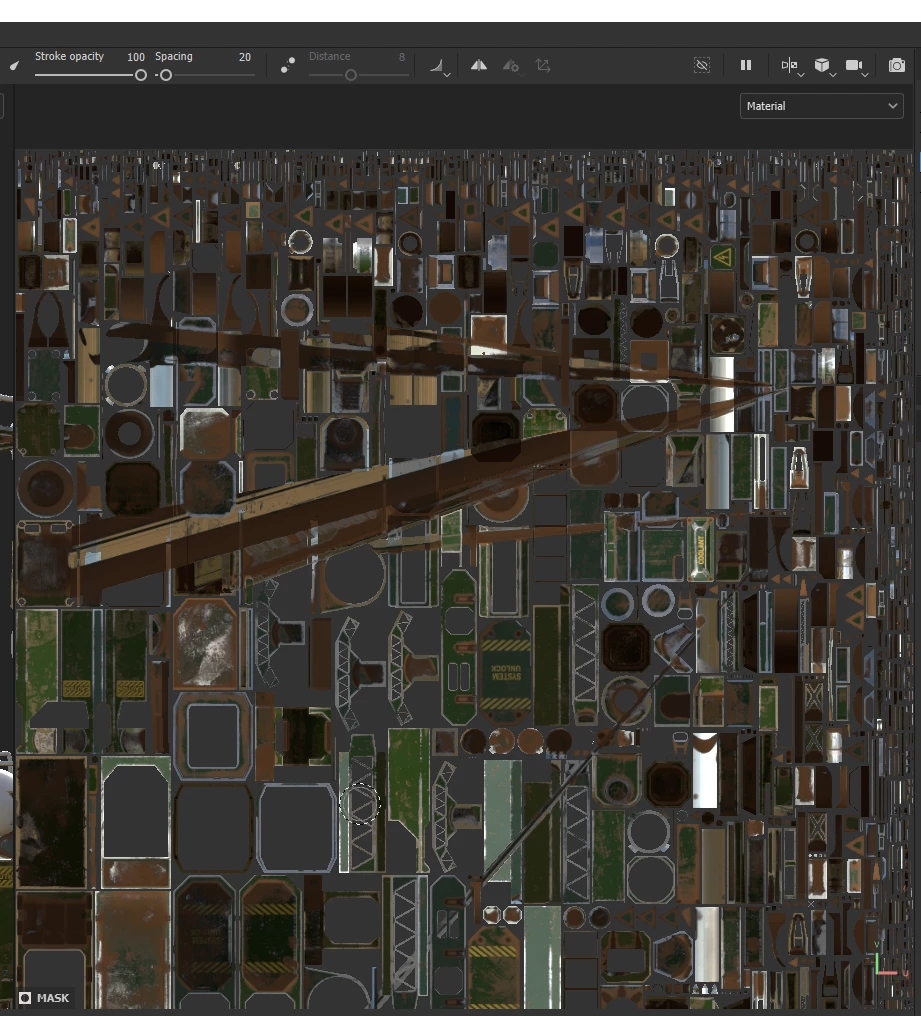Click the Distance value 8
921x1016 pixels.
402,57
